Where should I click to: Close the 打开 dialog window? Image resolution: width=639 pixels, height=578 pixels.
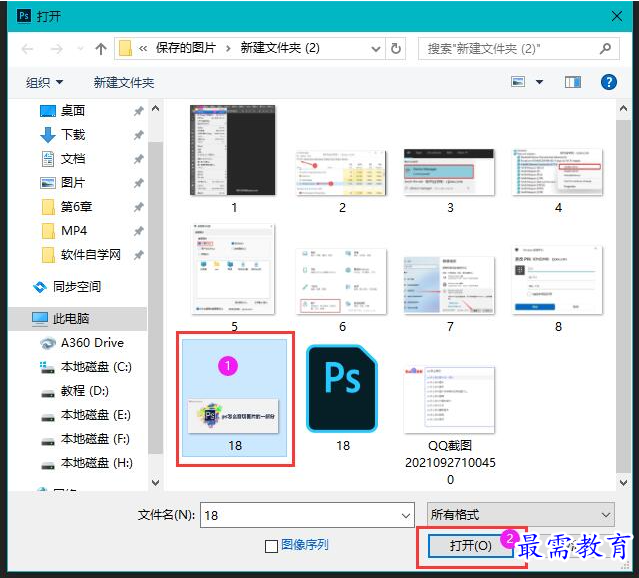coord(617,16)
